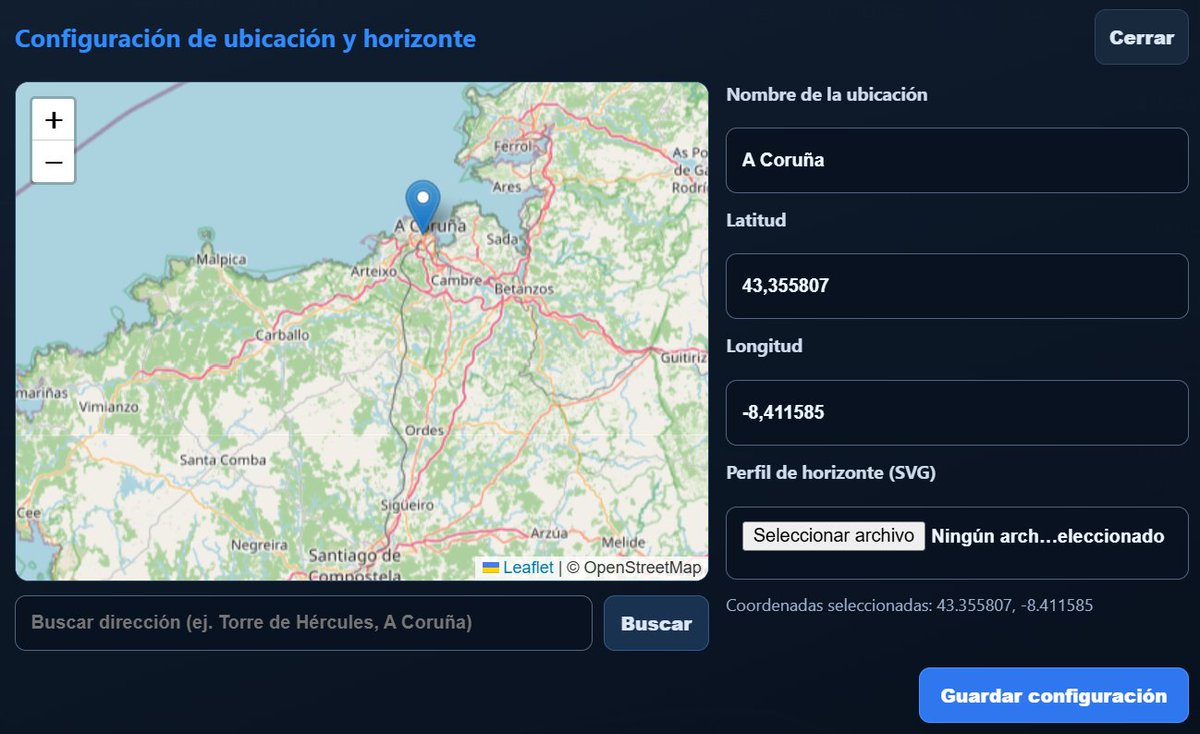Viewport: 1200px width, 734px height.
Task: Click the Perfil de horizonte (SVG) label
Action: point(831,473)
